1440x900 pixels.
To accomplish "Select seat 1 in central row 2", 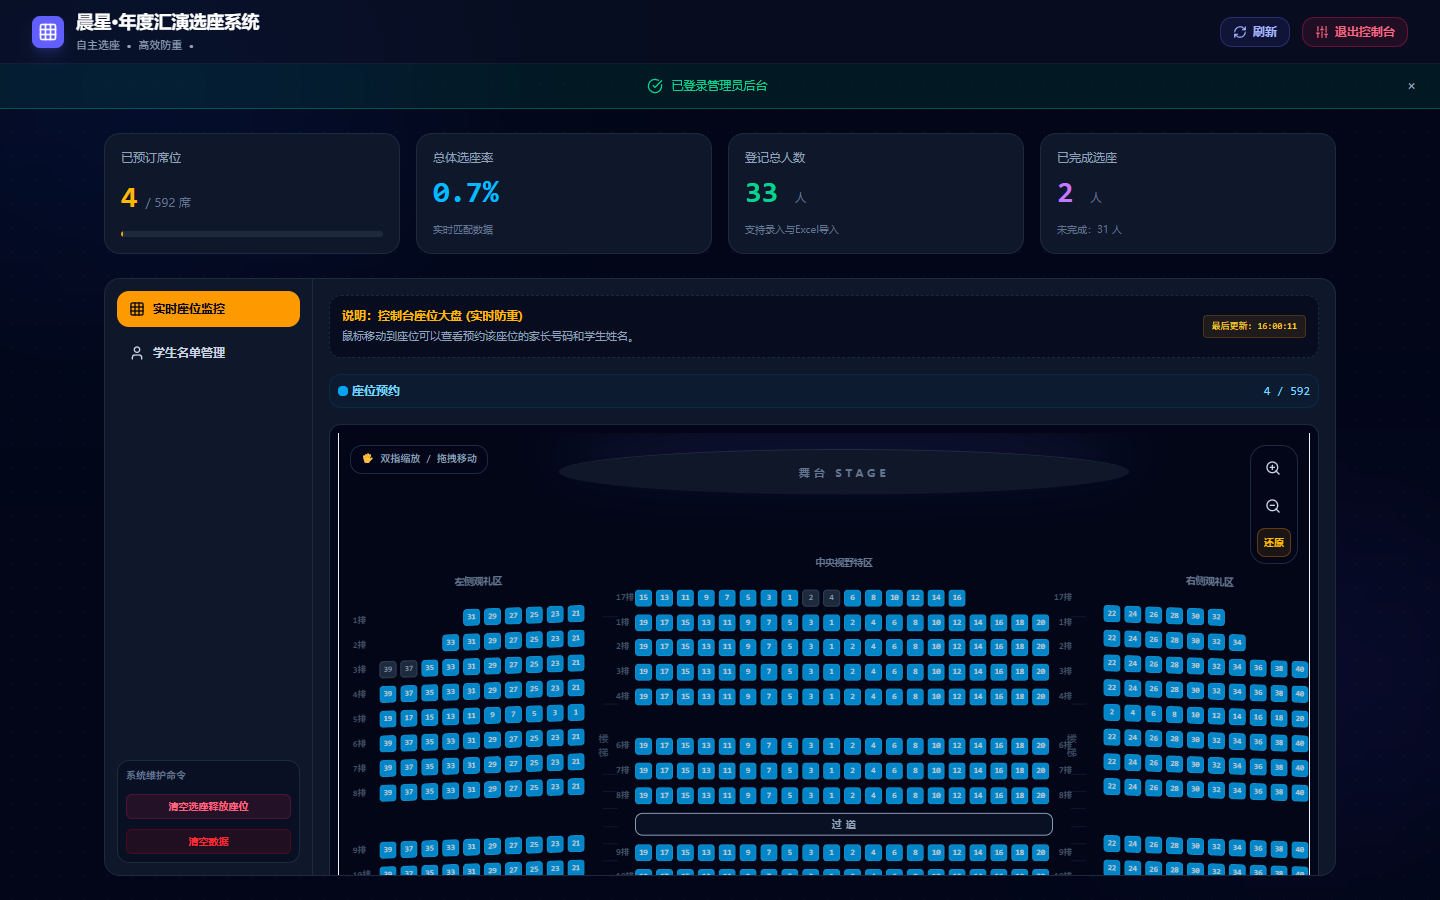I will tap(832, 647).
